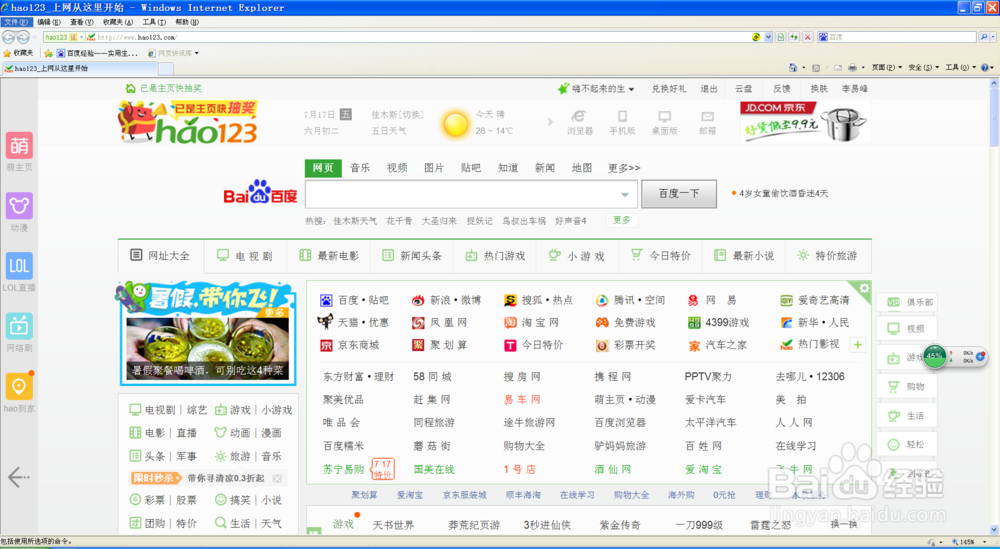
Task: Click the 手机版 phone icon
Action: pyautogui.click(x=622, y=116)
